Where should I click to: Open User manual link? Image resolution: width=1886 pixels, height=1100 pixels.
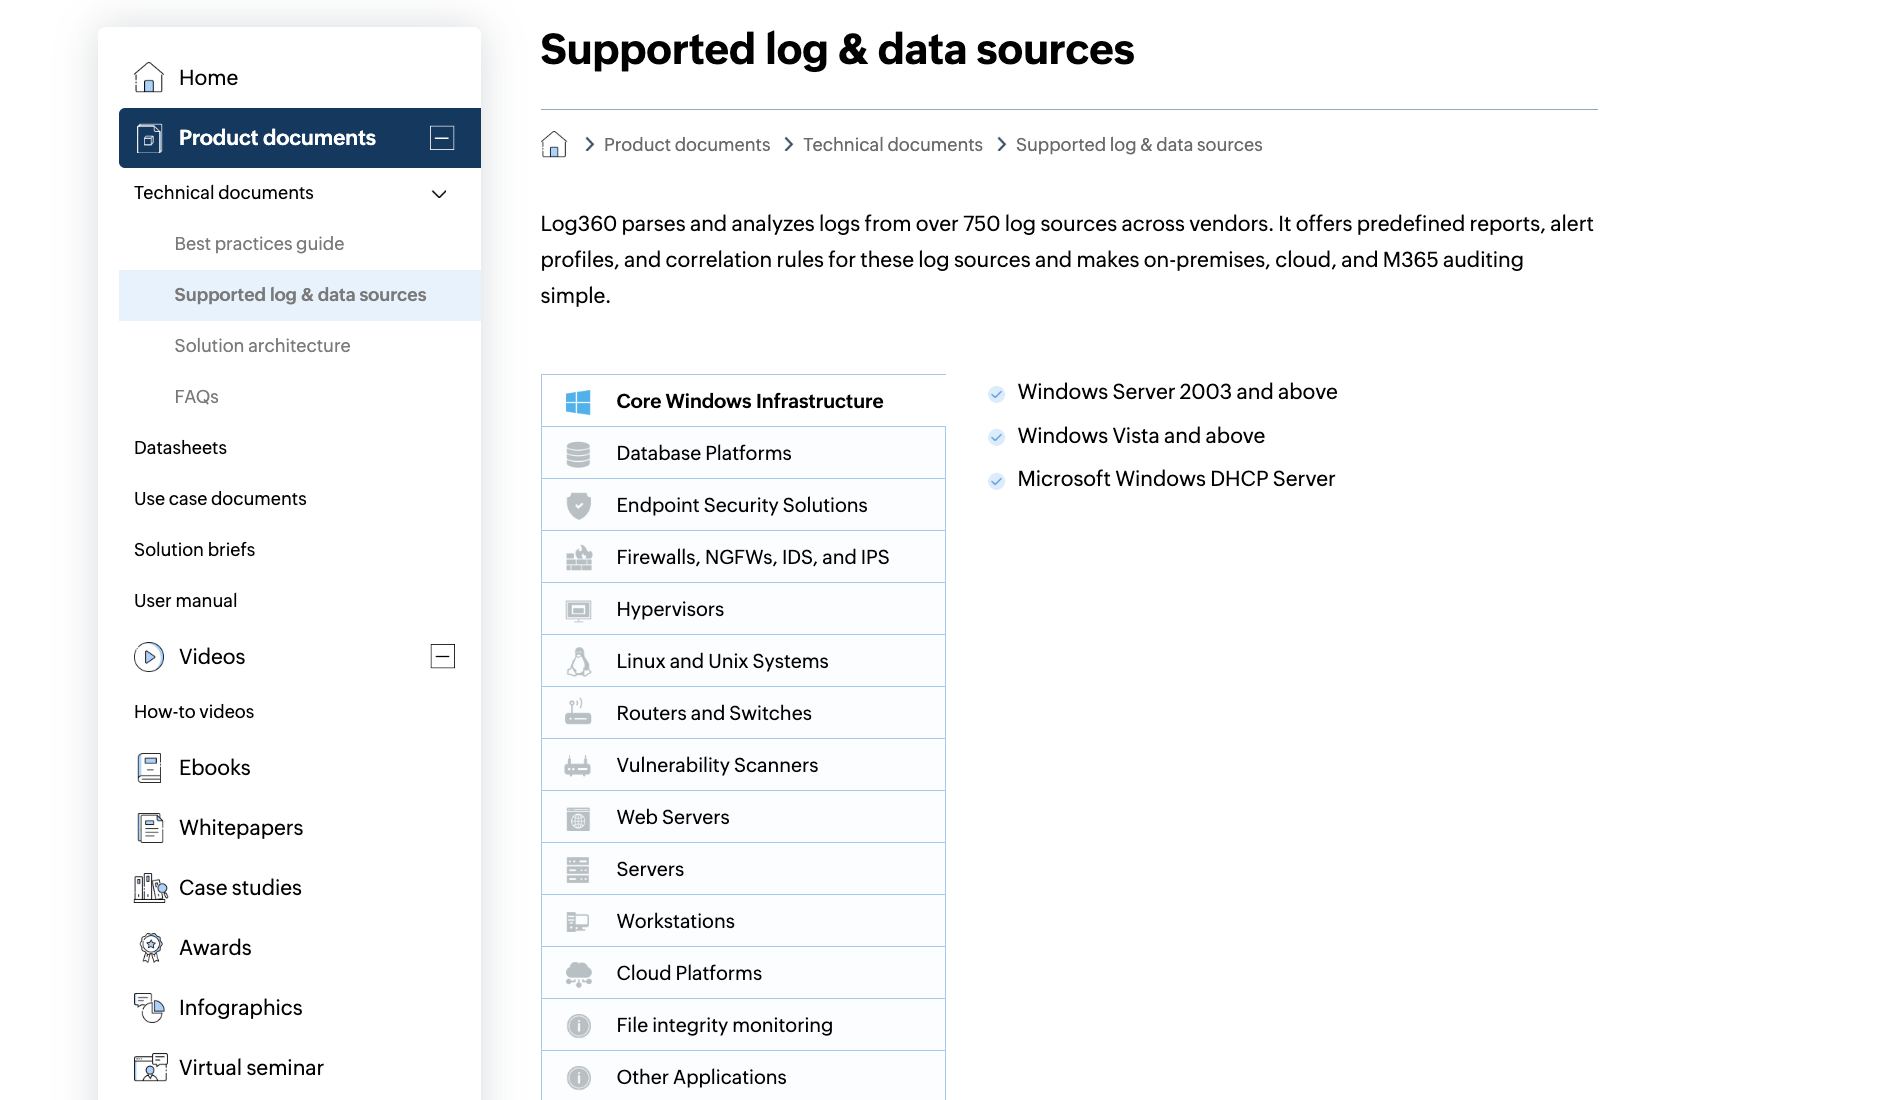click(x=185, y=601)
